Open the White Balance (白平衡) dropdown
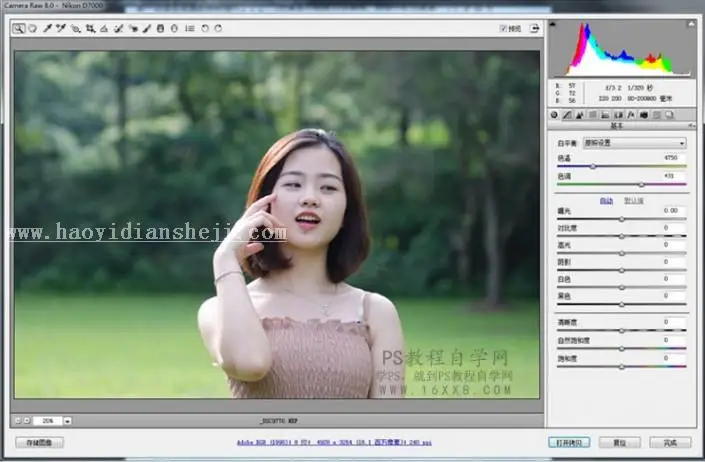Viewport: 705px width, 462px height. click(x=634, y=143)
